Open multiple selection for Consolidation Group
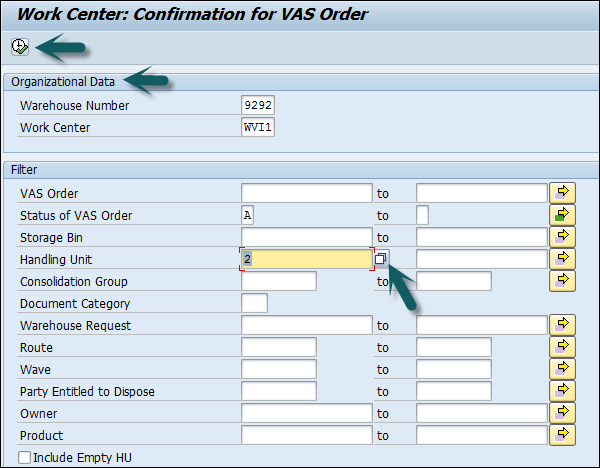The width and height of the screenshot is (600, 468). pyautogui.click(x=564, y=281)
